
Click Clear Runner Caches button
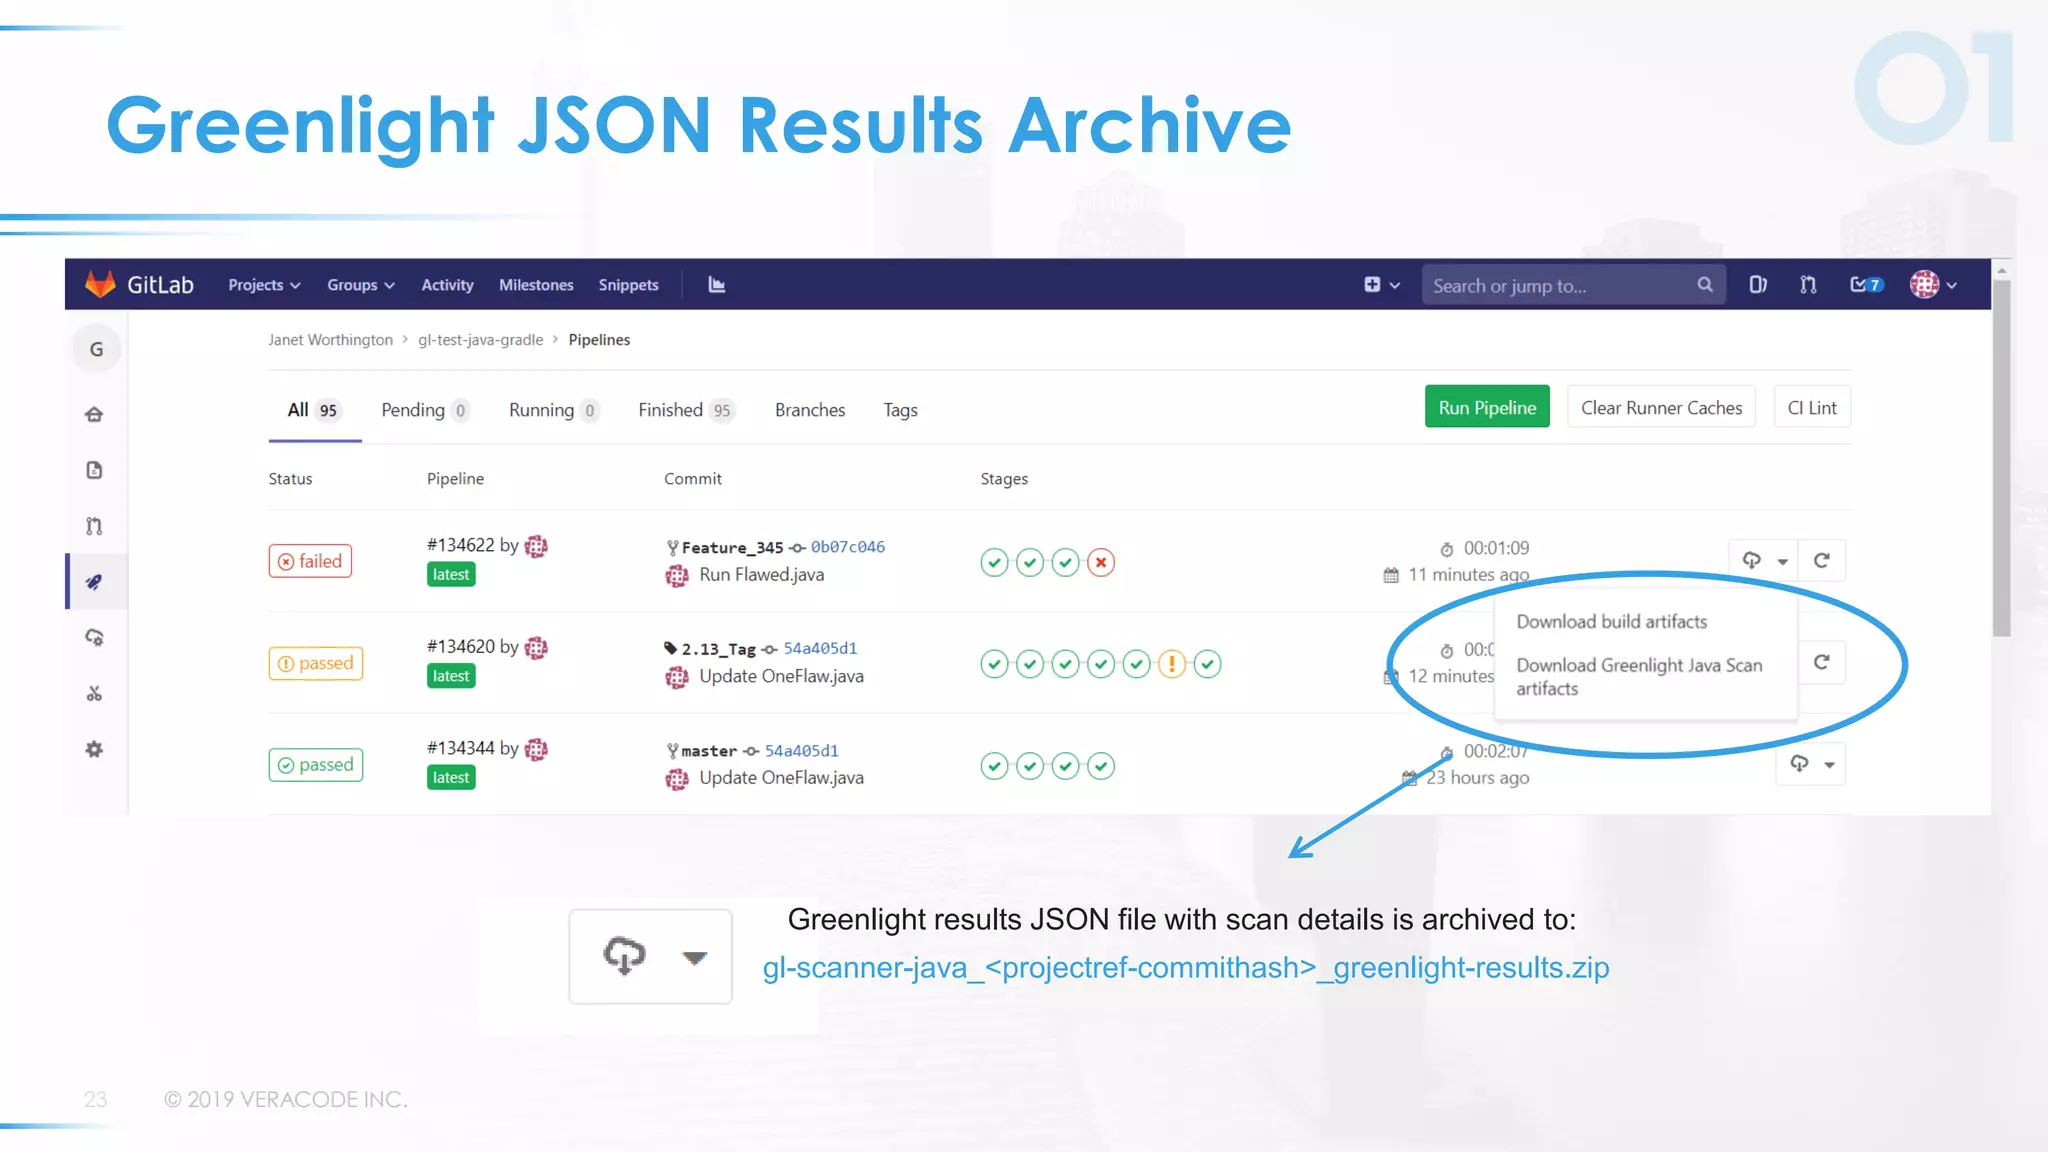click(1661, 407)
